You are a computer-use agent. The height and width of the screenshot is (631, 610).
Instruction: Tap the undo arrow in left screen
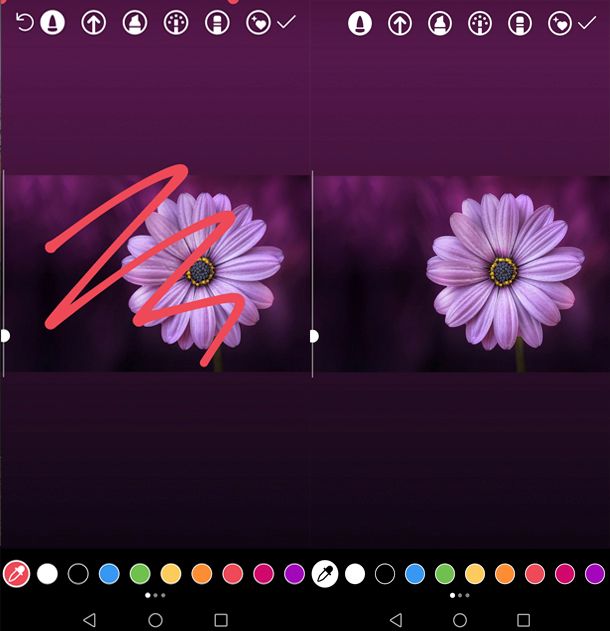pyautogui.click(x=25, y=22)
